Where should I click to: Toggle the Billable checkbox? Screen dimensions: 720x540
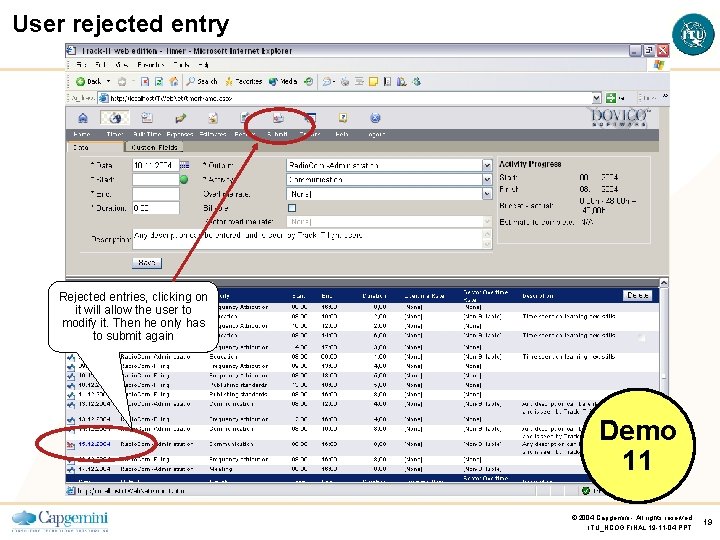point(292,208)
